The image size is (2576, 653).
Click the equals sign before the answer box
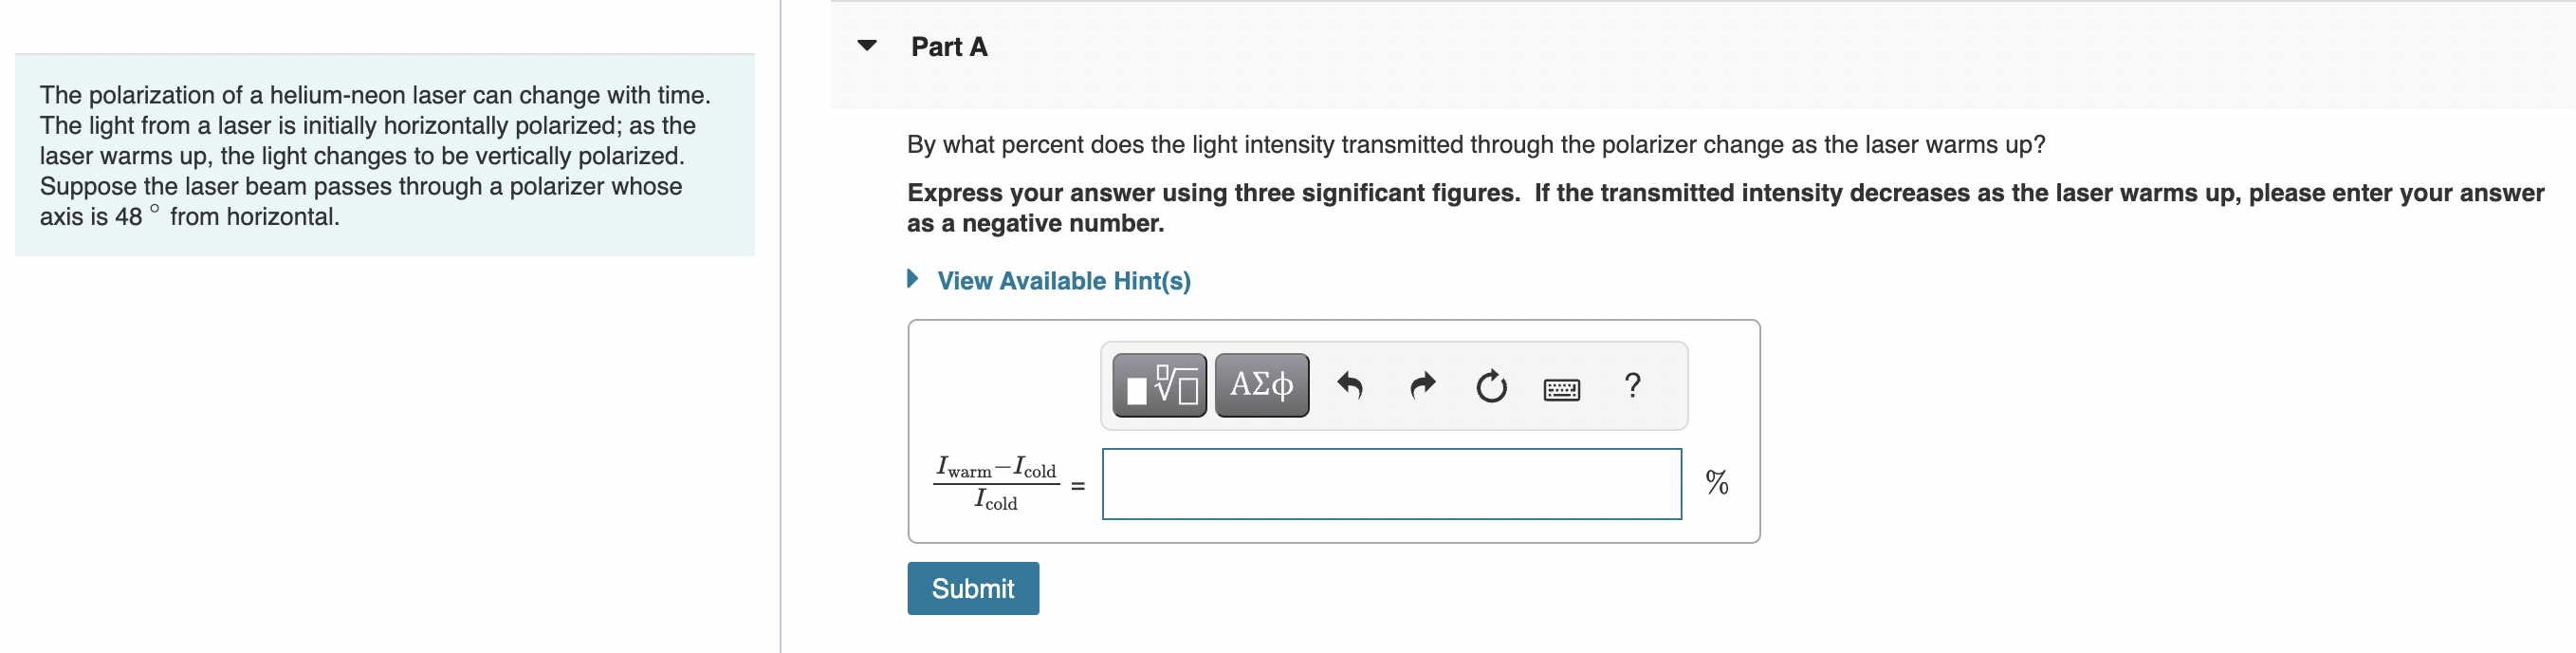(x=1078, y=486)
